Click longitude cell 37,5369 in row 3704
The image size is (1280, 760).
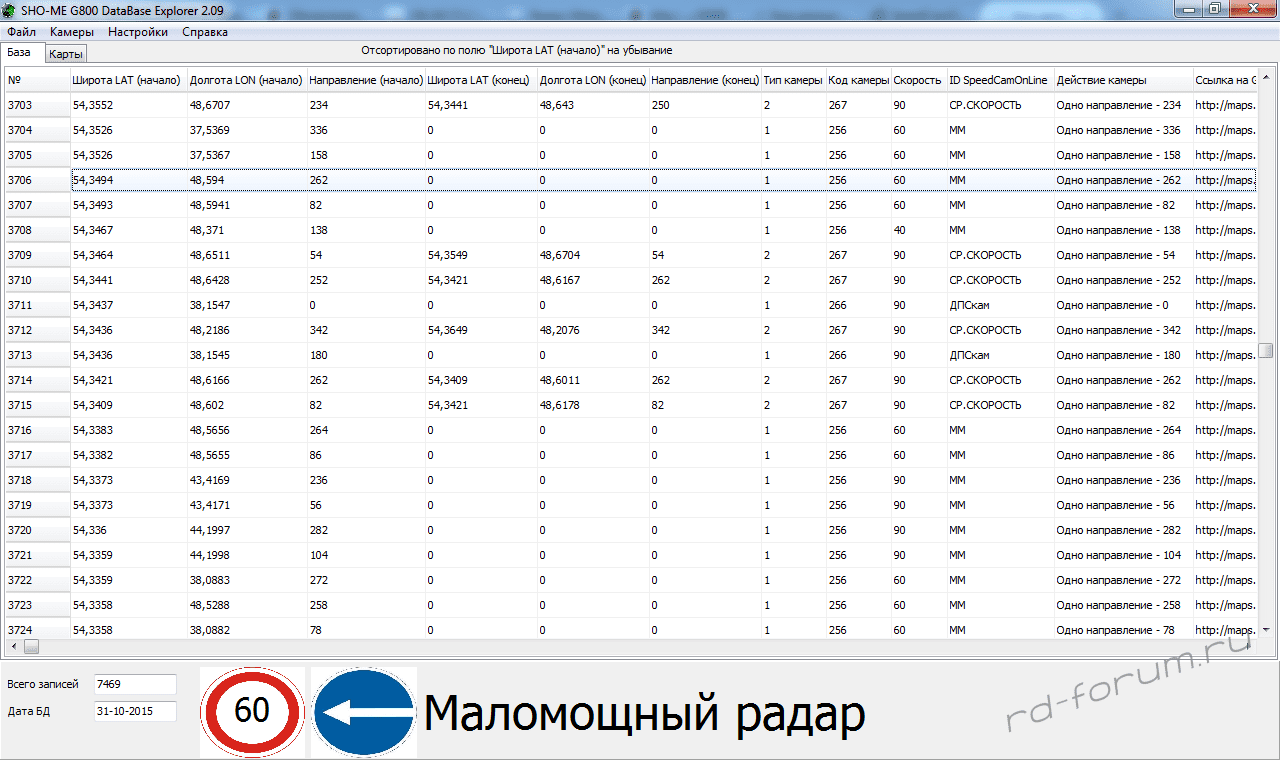click(247, 130)
